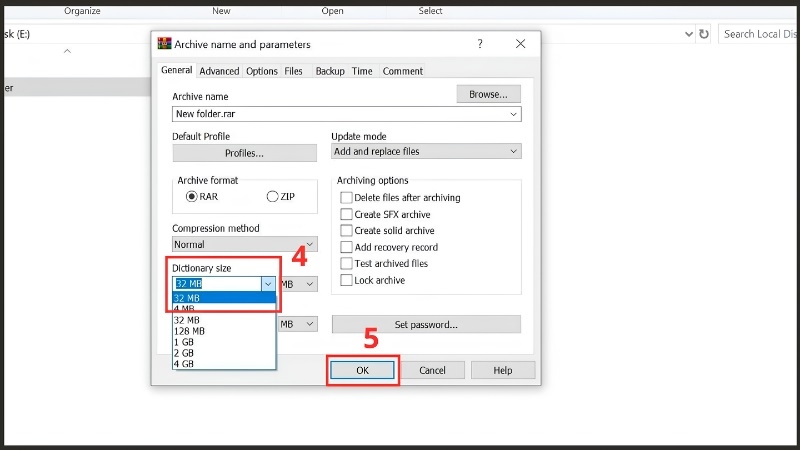Choose highlighted 32 MB in dictionary list

(x=224, y=297)
